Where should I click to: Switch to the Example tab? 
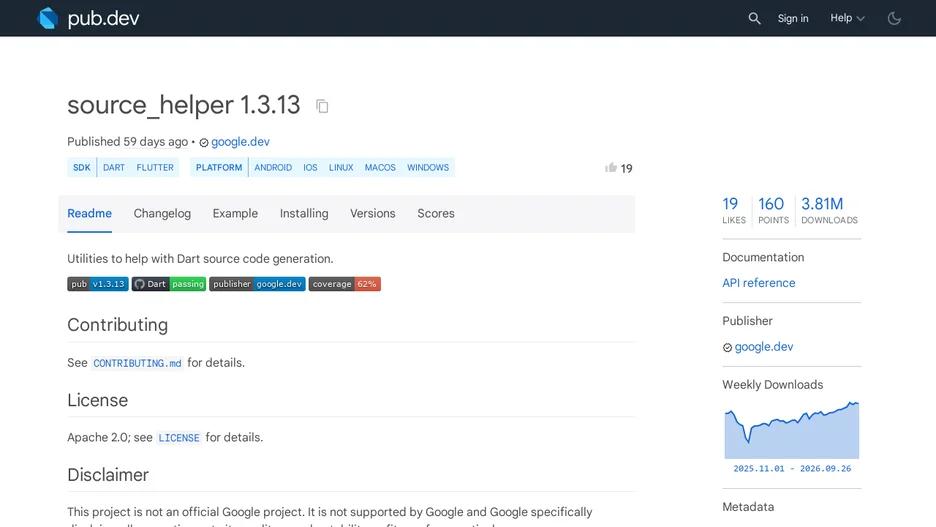[x=235, y=214]
